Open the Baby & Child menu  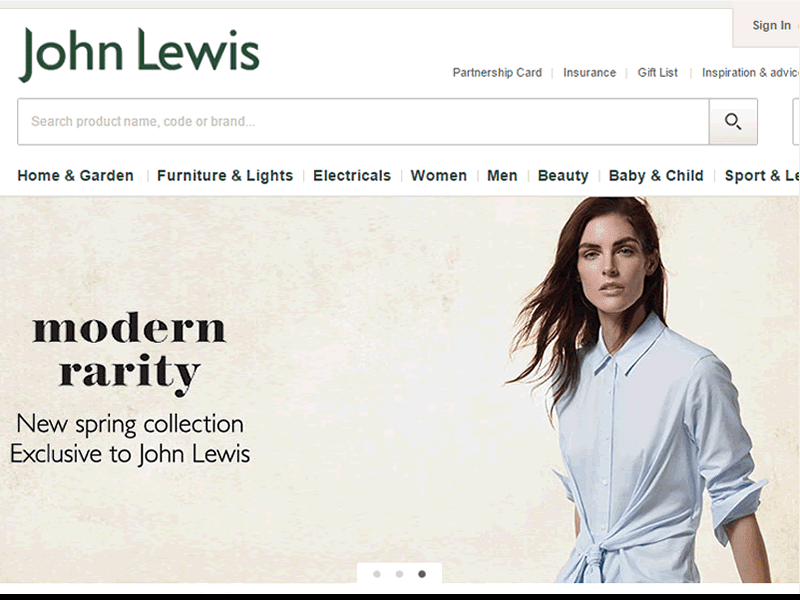coord(656,176)
